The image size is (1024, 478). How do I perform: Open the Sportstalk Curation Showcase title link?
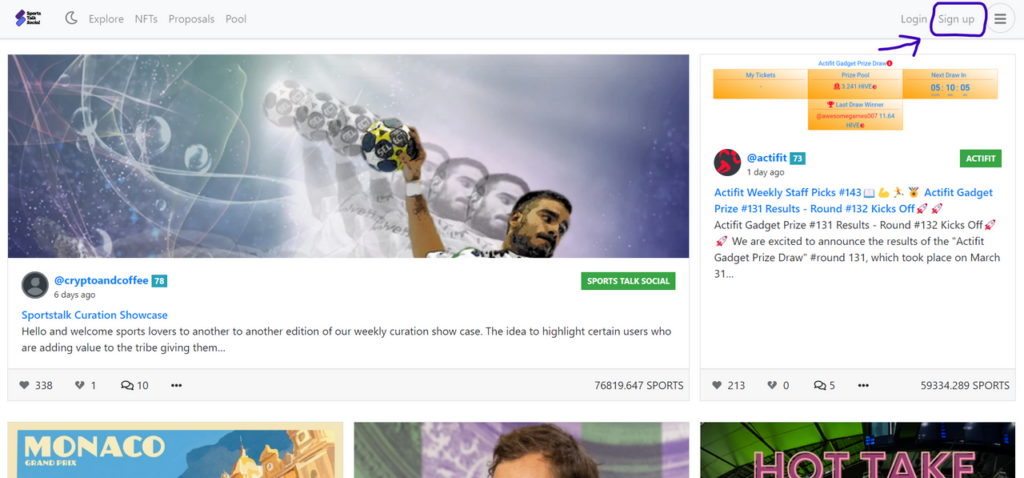pyautogui.click(x=95, y=315)
